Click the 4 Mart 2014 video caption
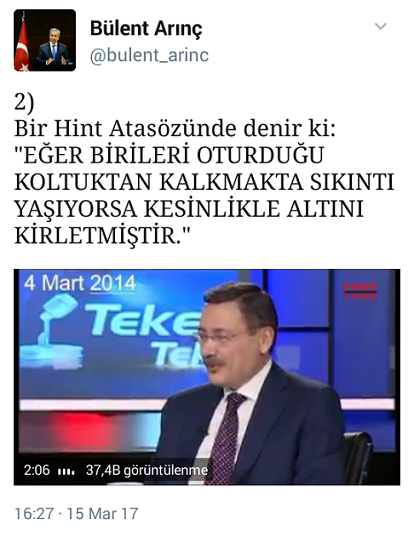Image resolution: width=414 pixels, height=536 pixels. click(x=80, y=283)
